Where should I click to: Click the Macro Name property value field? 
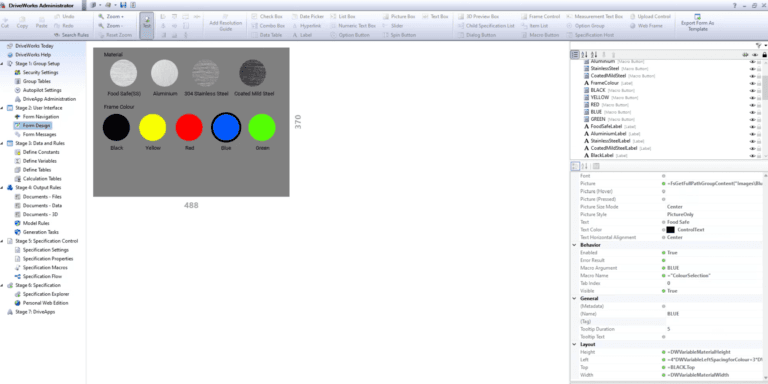715,276
